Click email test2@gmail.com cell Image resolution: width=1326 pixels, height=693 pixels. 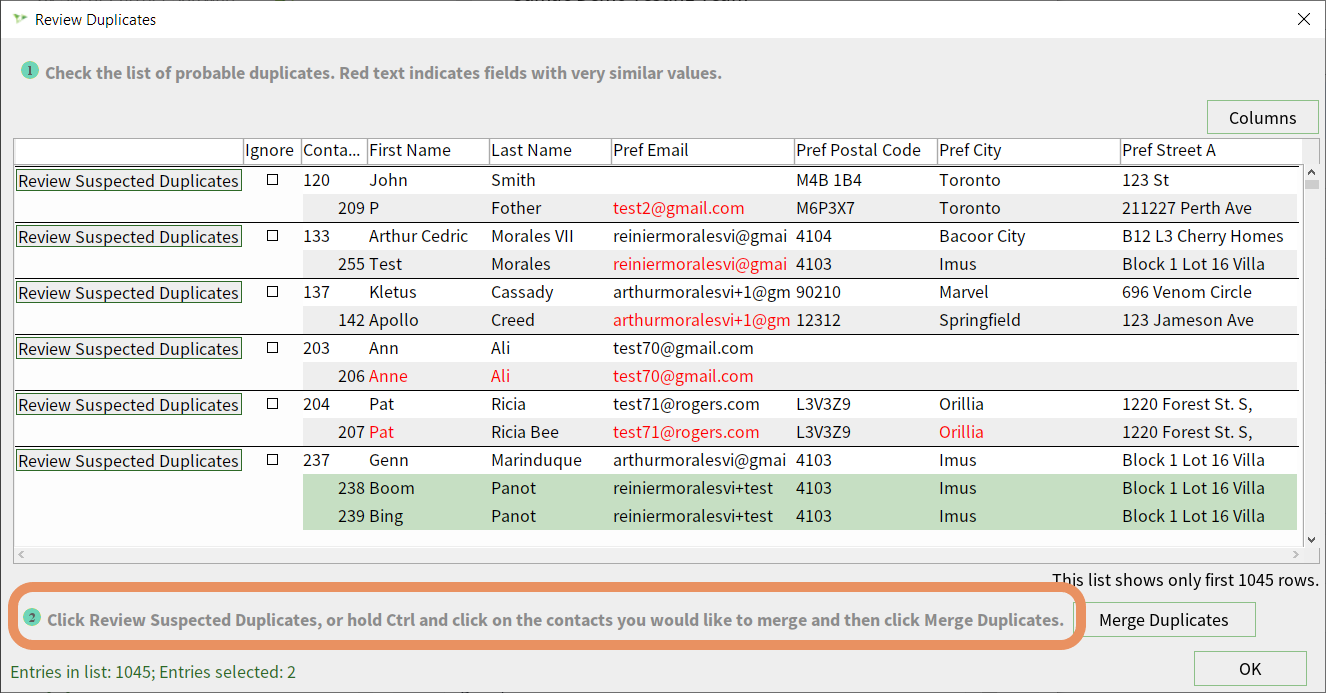678,208
